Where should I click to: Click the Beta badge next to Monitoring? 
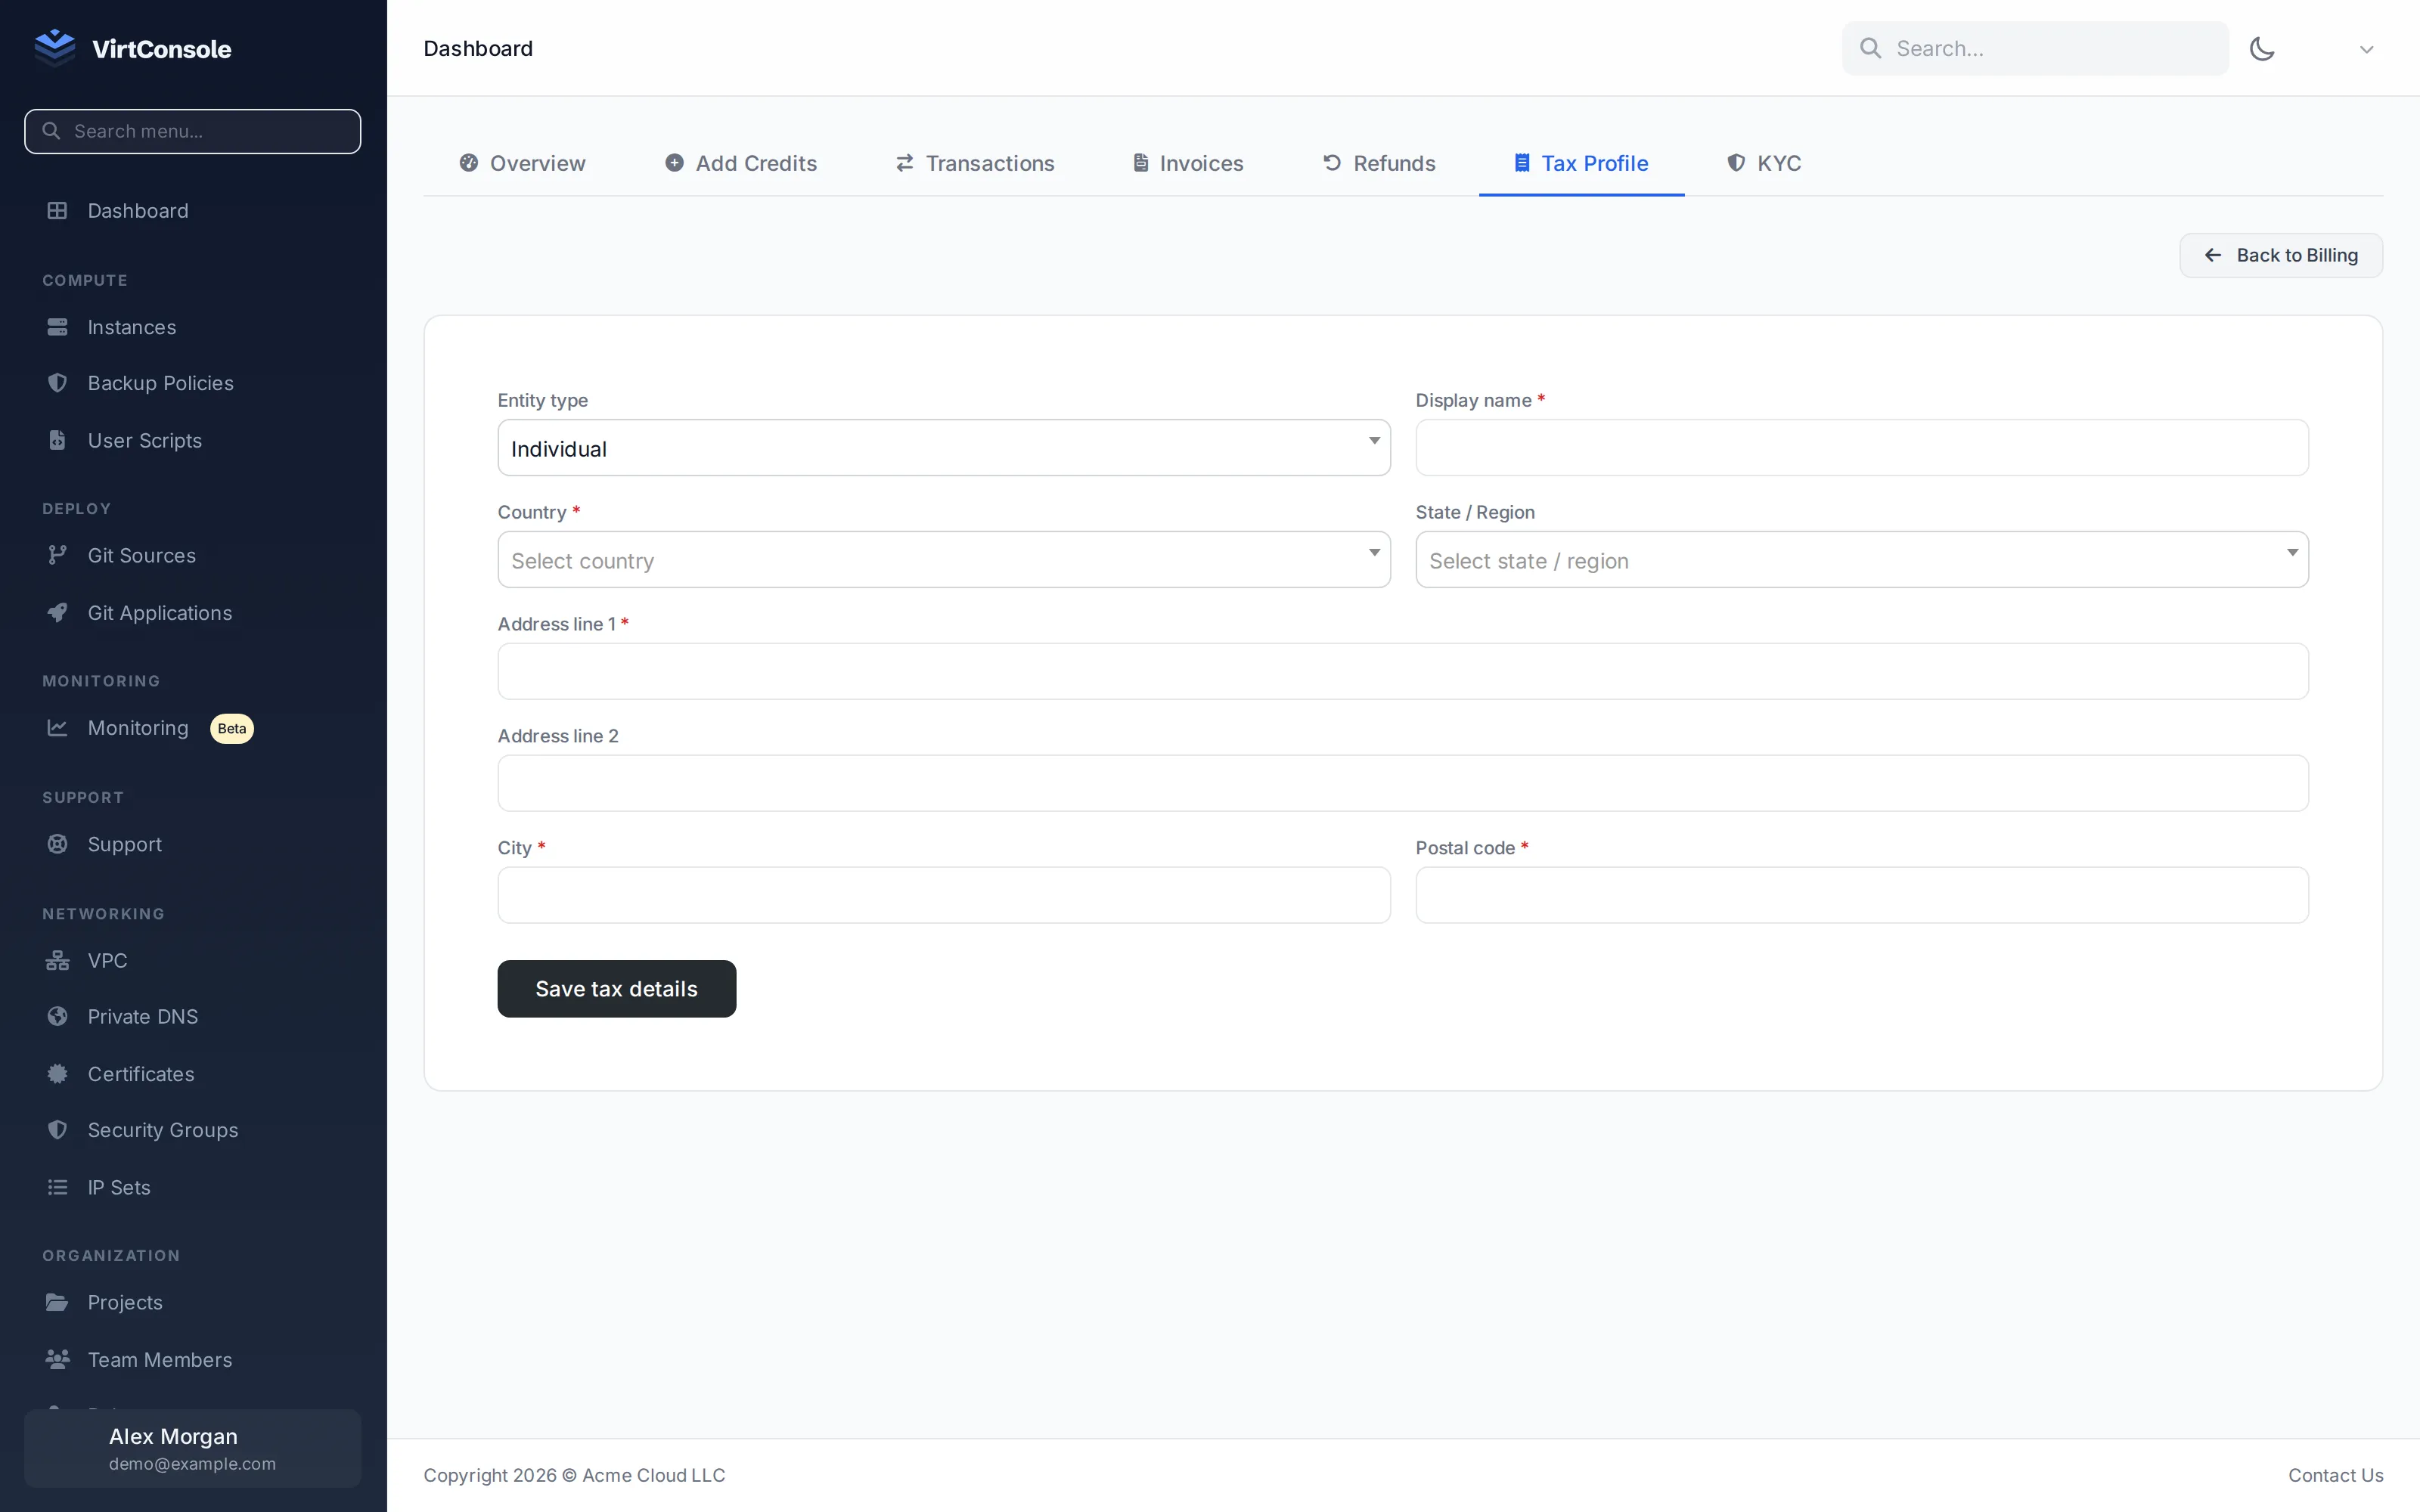[x=232, y=728]
